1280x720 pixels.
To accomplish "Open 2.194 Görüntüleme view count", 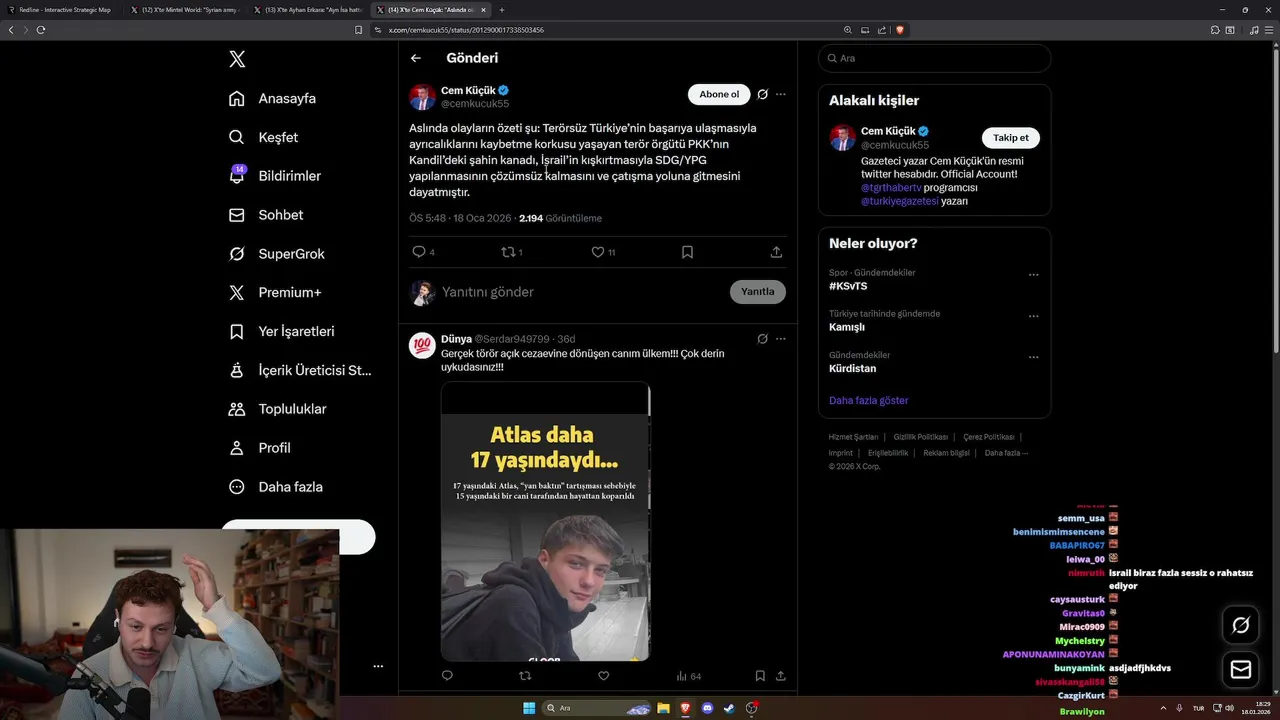I will click(x=560, y=218).
